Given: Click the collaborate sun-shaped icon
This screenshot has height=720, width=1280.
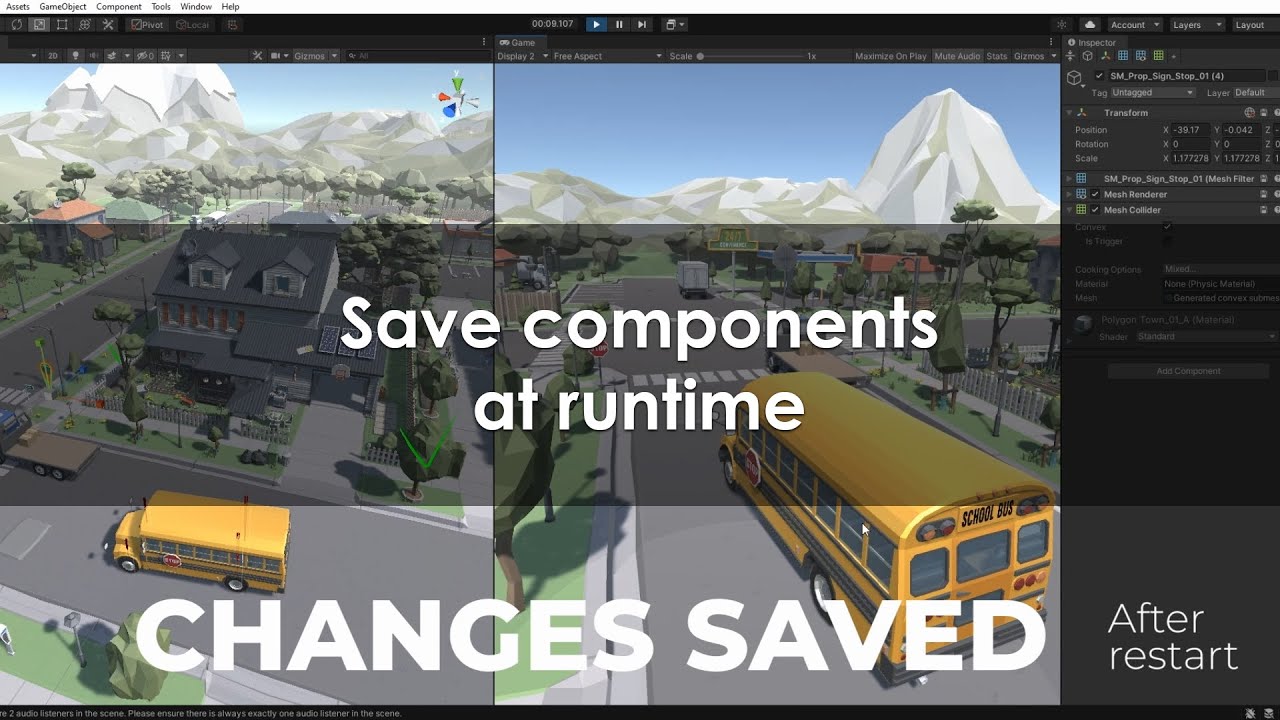Looking at the screenshot, I should [1062, 25].
